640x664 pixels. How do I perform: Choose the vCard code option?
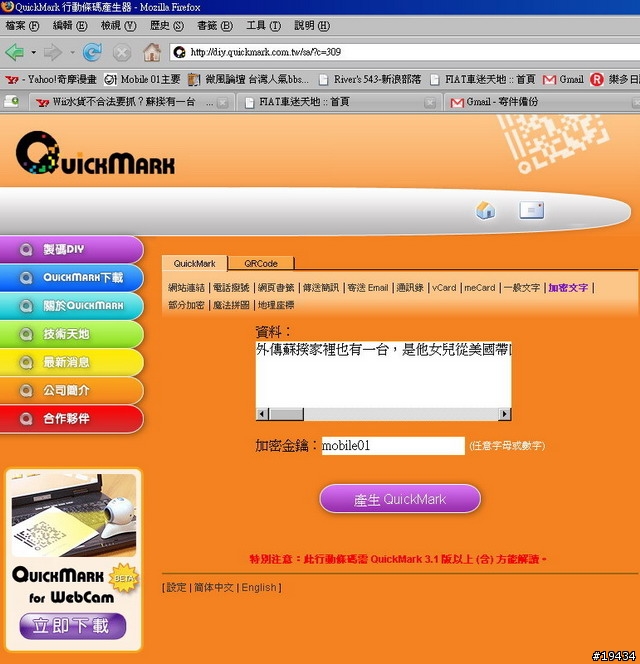point(444,288)
